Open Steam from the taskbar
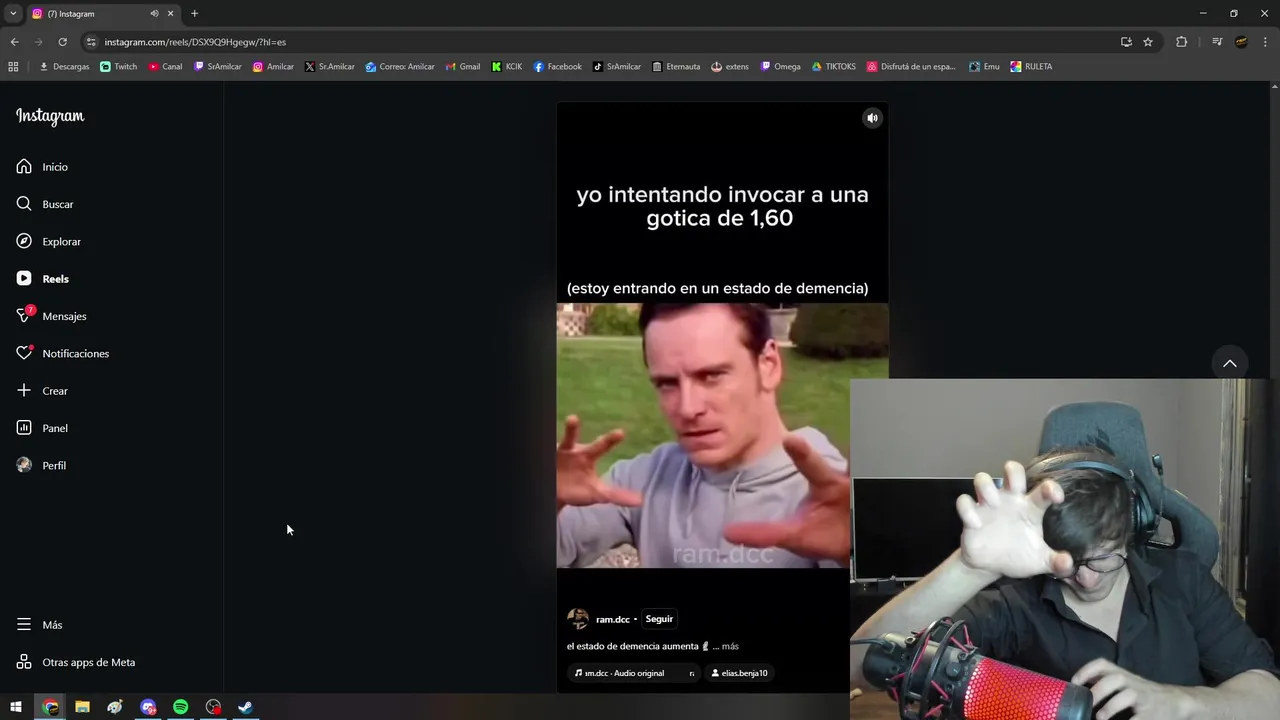 [245, 707]
